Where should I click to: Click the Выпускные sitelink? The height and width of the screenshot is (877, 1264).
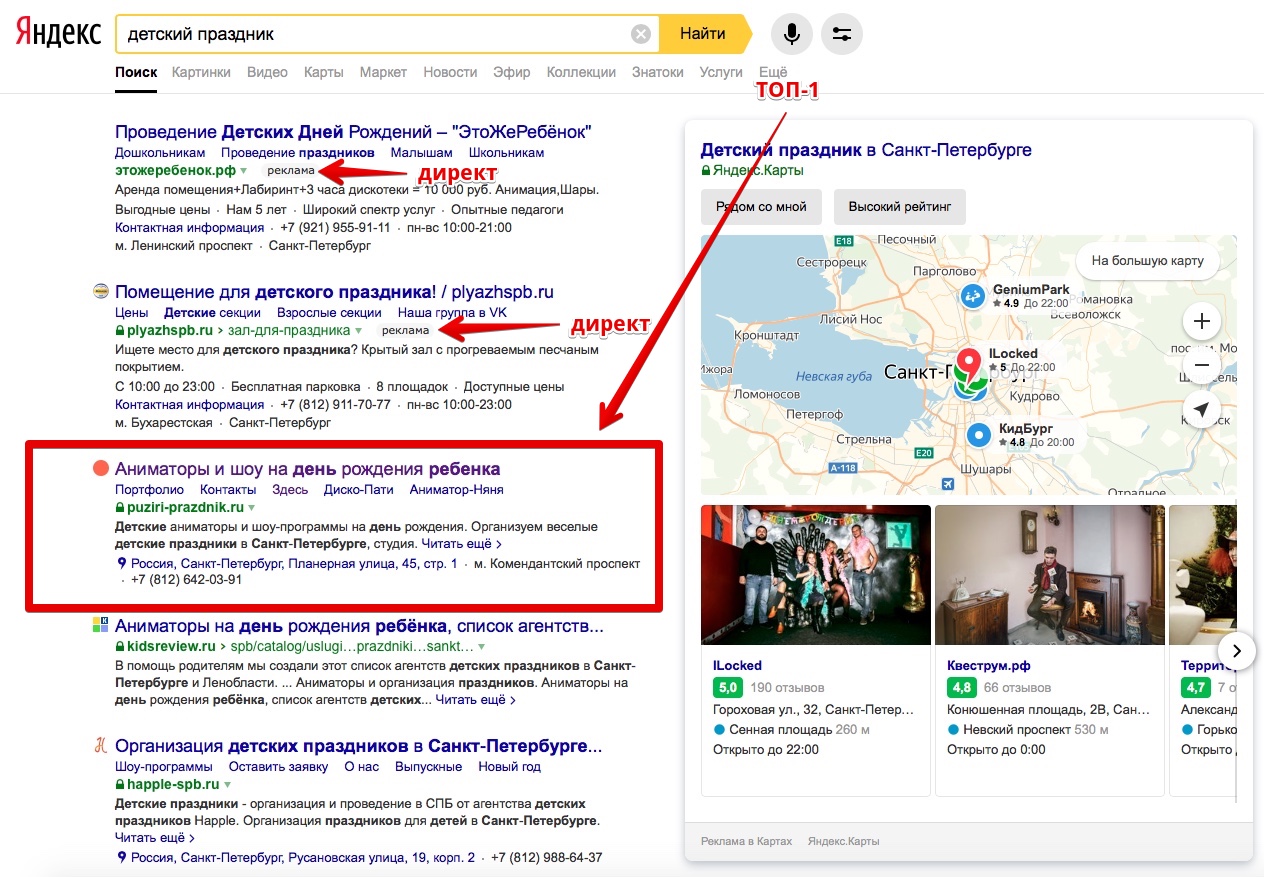point(428,767)
